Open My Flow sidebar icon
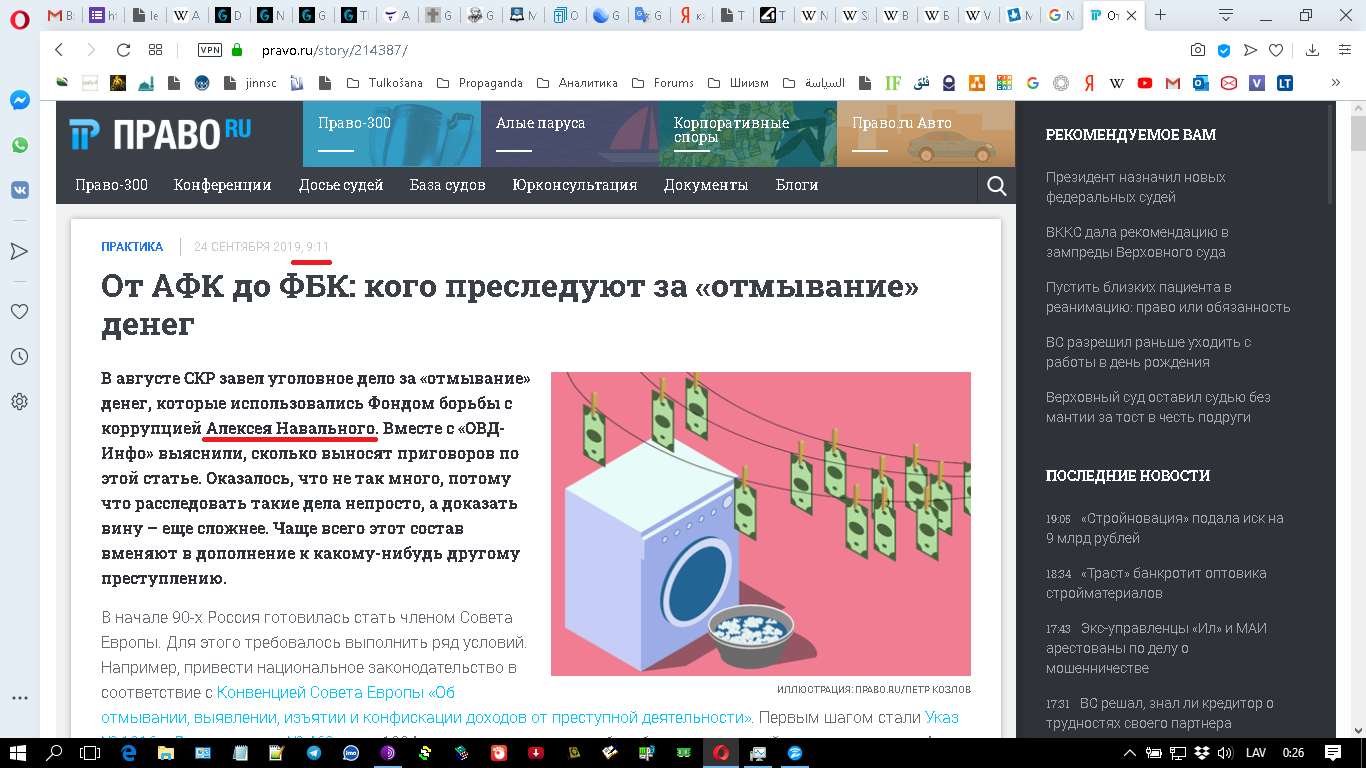The height and width of the screenshot is (768, 1366). (19, 250)
